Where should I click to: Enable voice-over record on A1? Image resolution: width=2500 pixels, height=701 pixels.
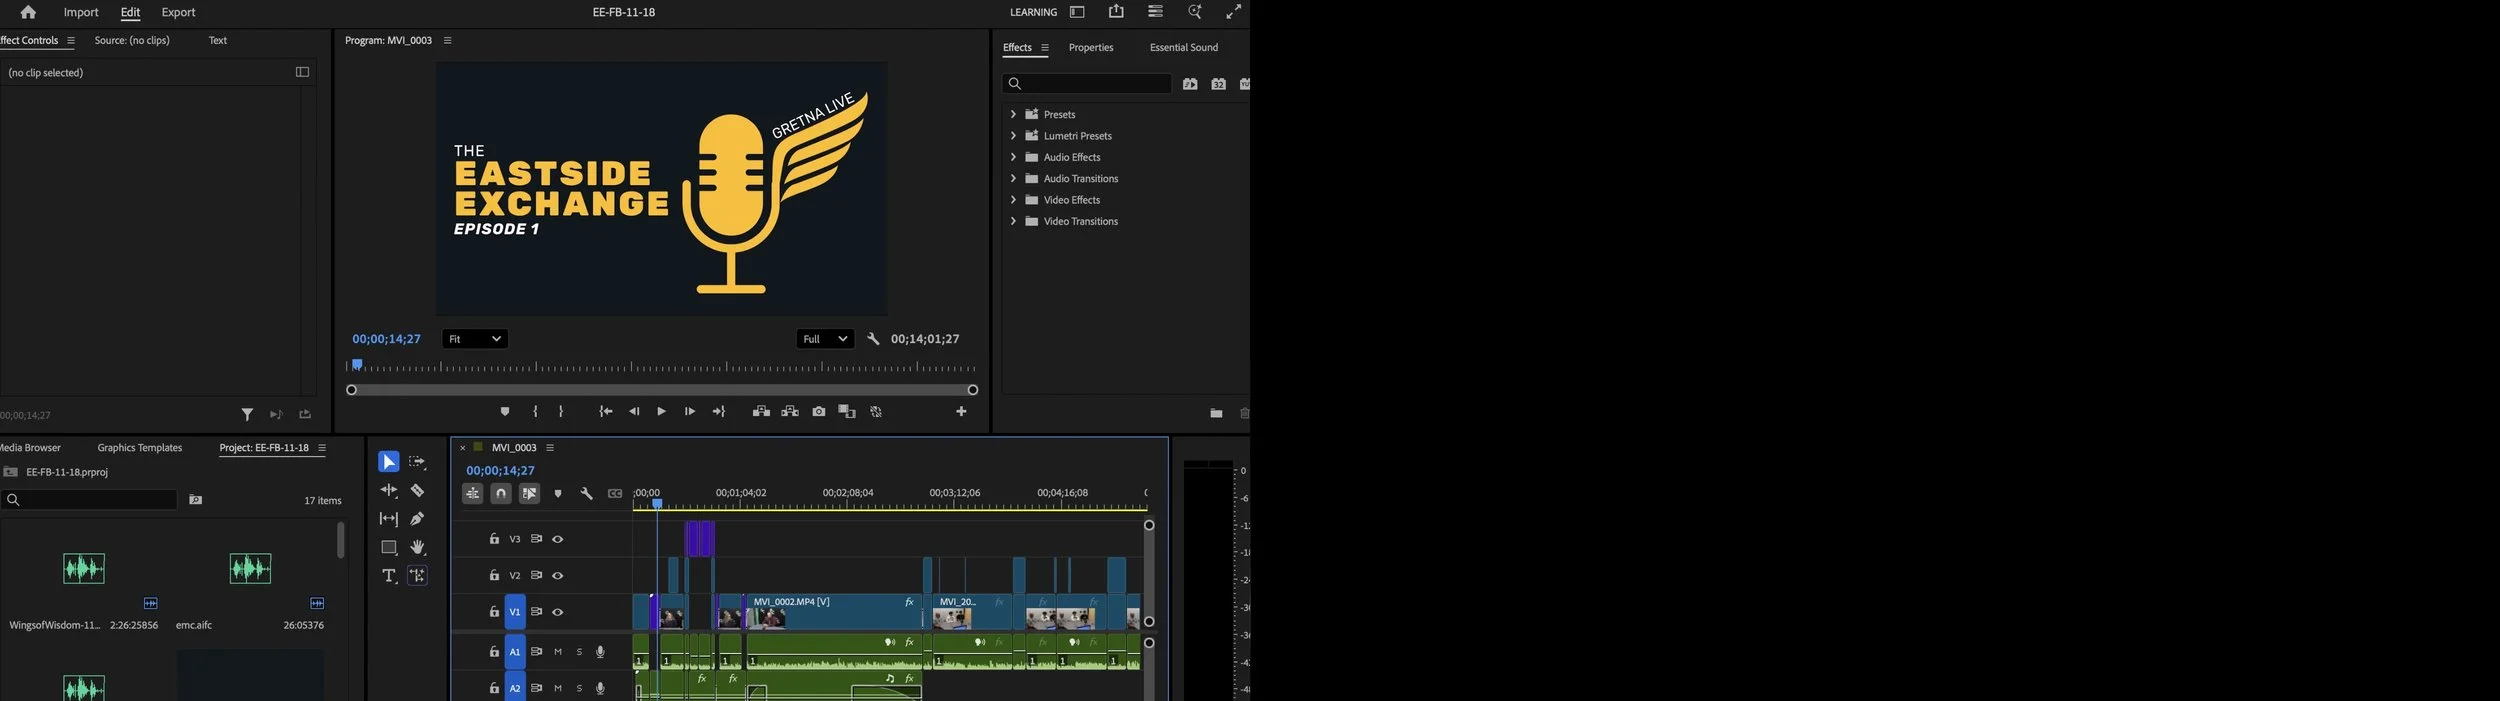coord(600,652)
